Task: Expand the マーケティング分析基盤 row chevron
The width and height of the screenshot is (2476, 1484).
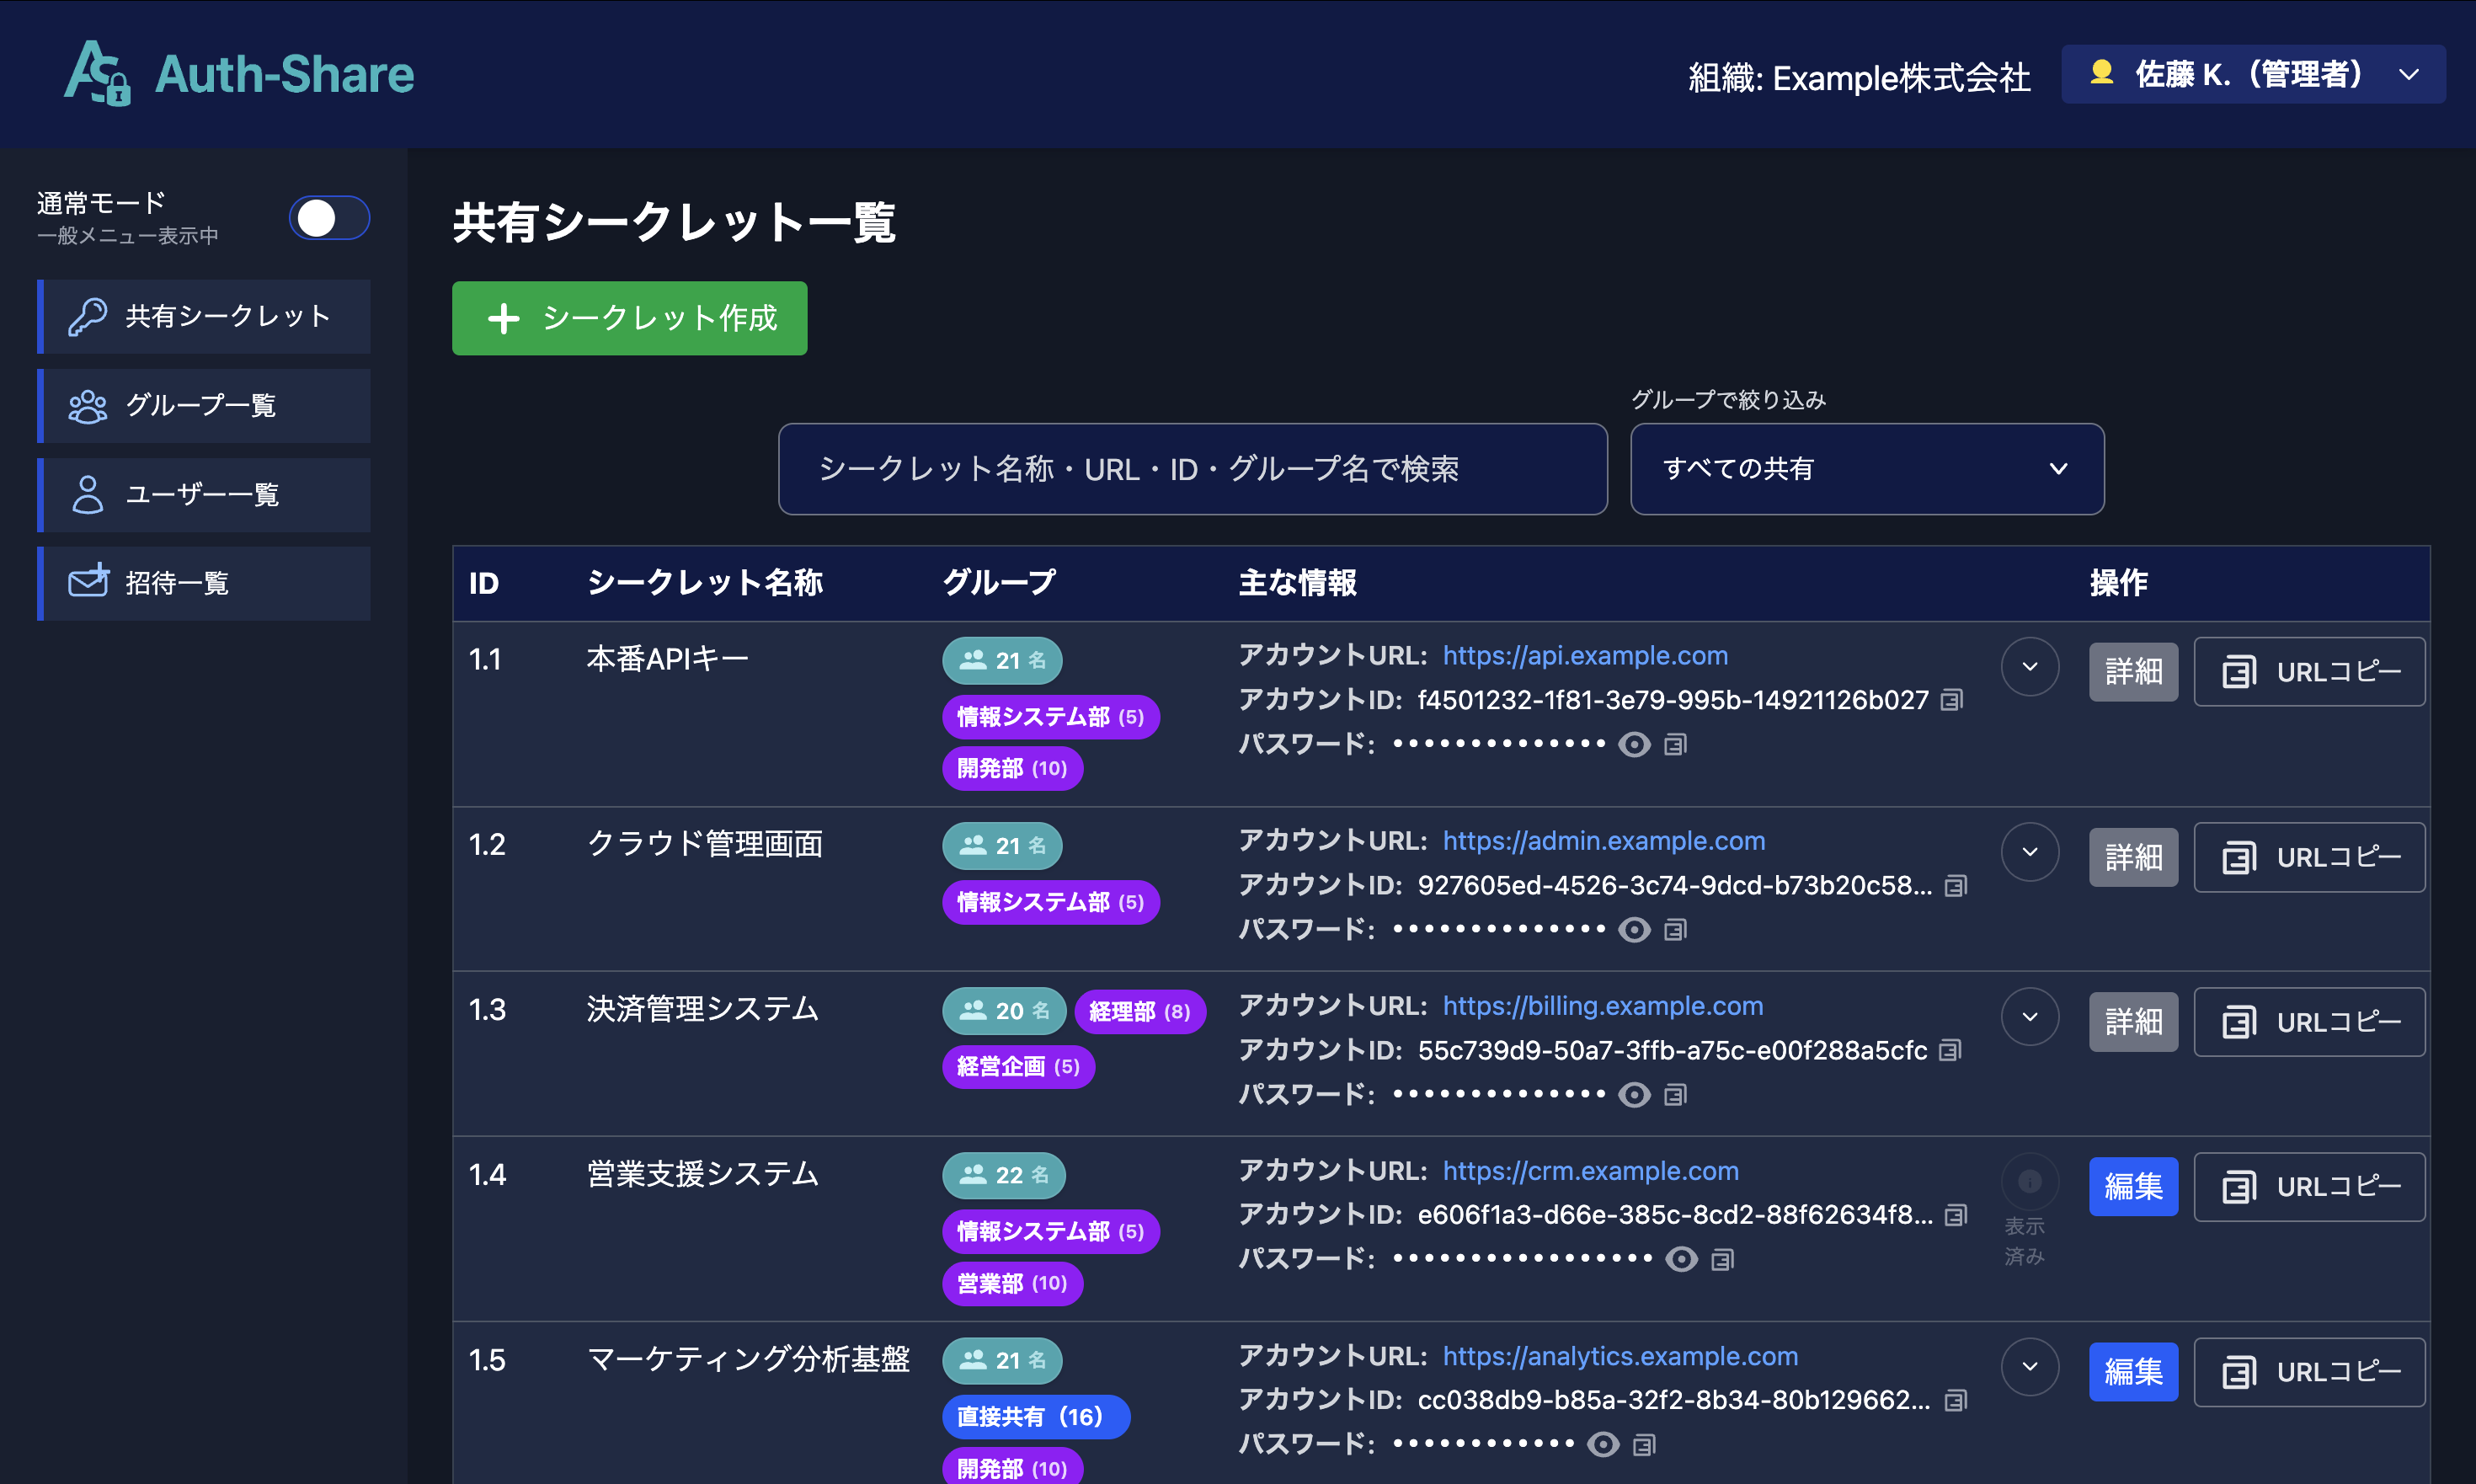Action: point(2030,1368)
